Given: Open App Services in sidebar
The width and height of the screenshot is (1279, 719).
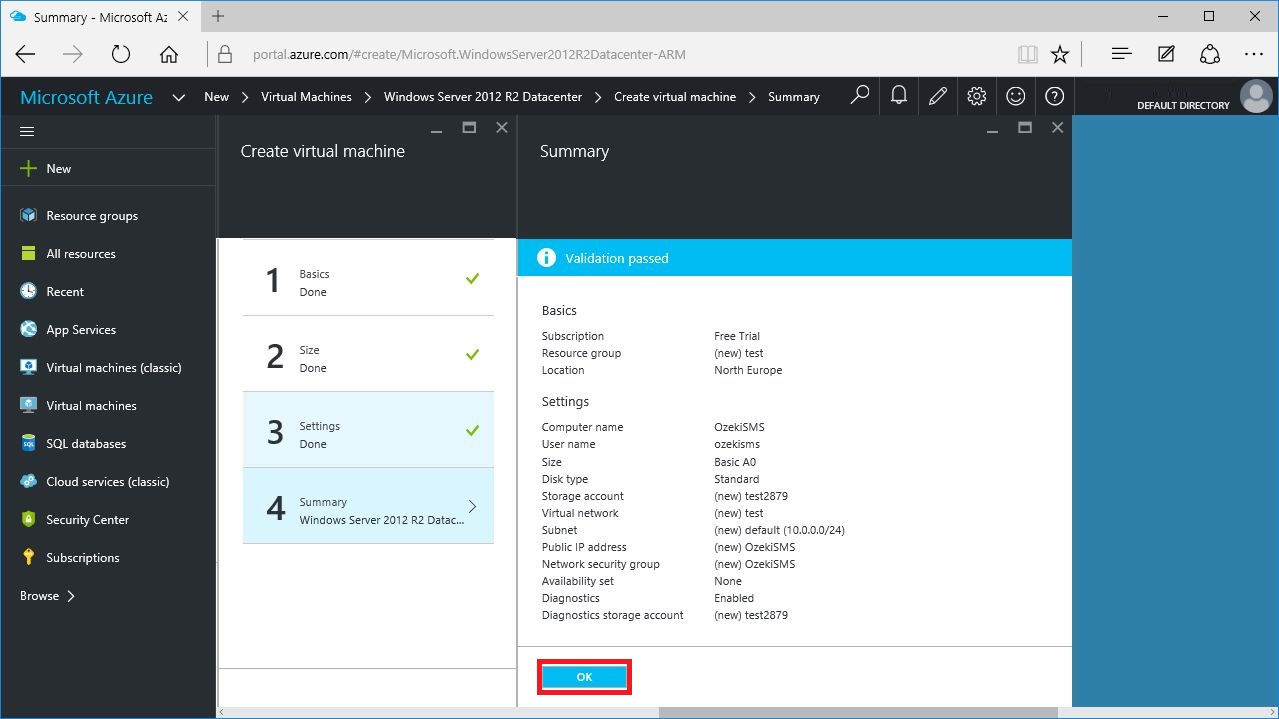Looking at the screenshot, I should click(x=67, y=330).
